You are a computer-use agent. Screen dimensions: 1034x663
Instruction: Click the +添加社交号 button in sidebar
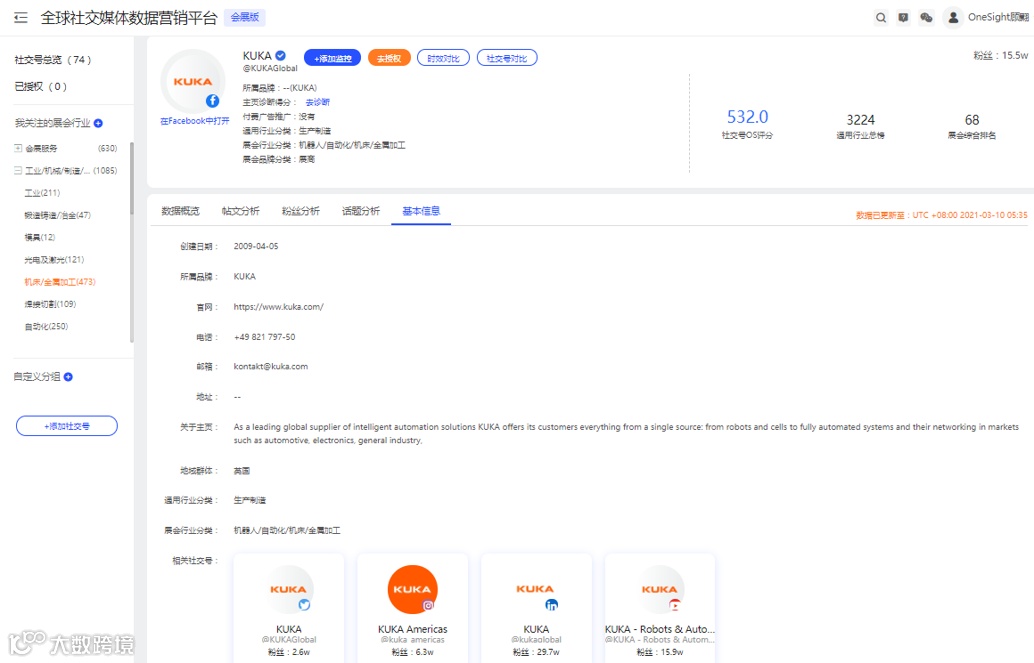click(x=67, y=426)
